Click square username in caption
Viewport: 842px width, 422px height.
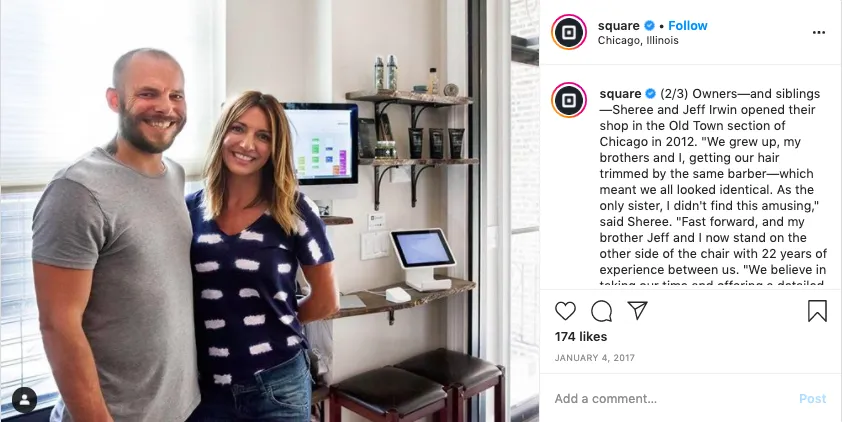coord(620,93)
